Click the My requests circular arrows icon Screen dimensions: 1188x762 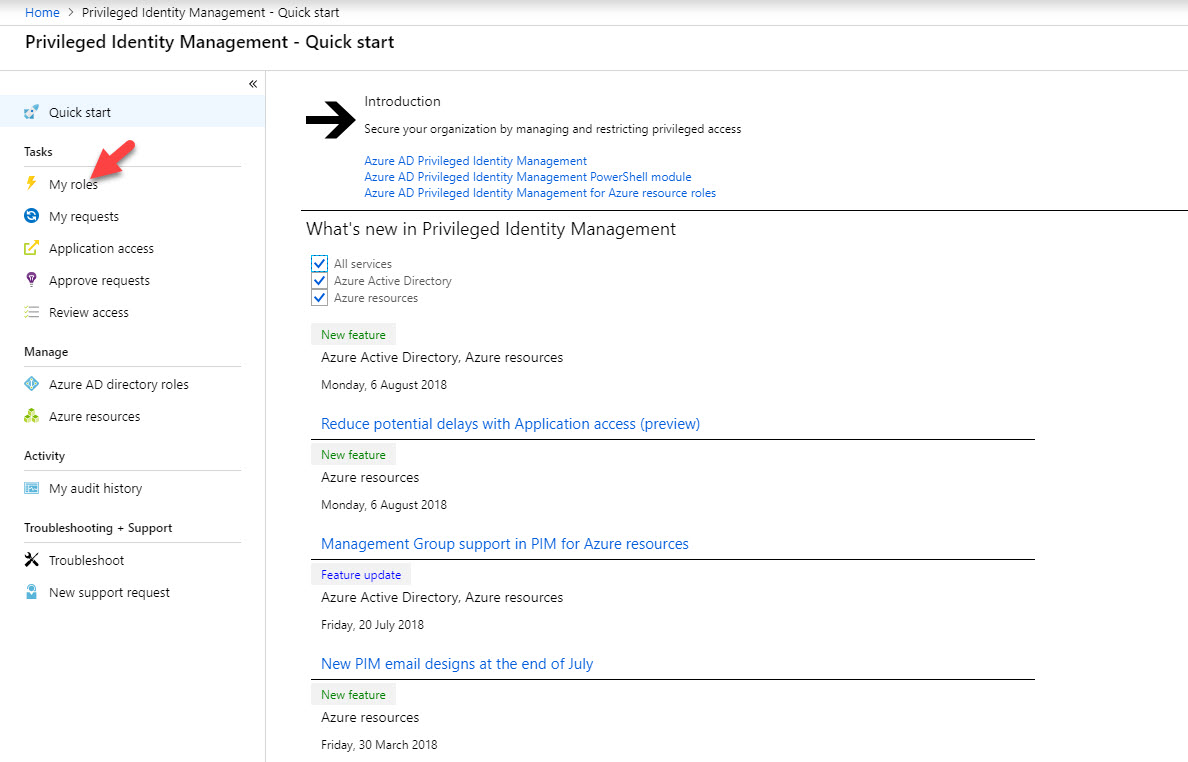31,216
